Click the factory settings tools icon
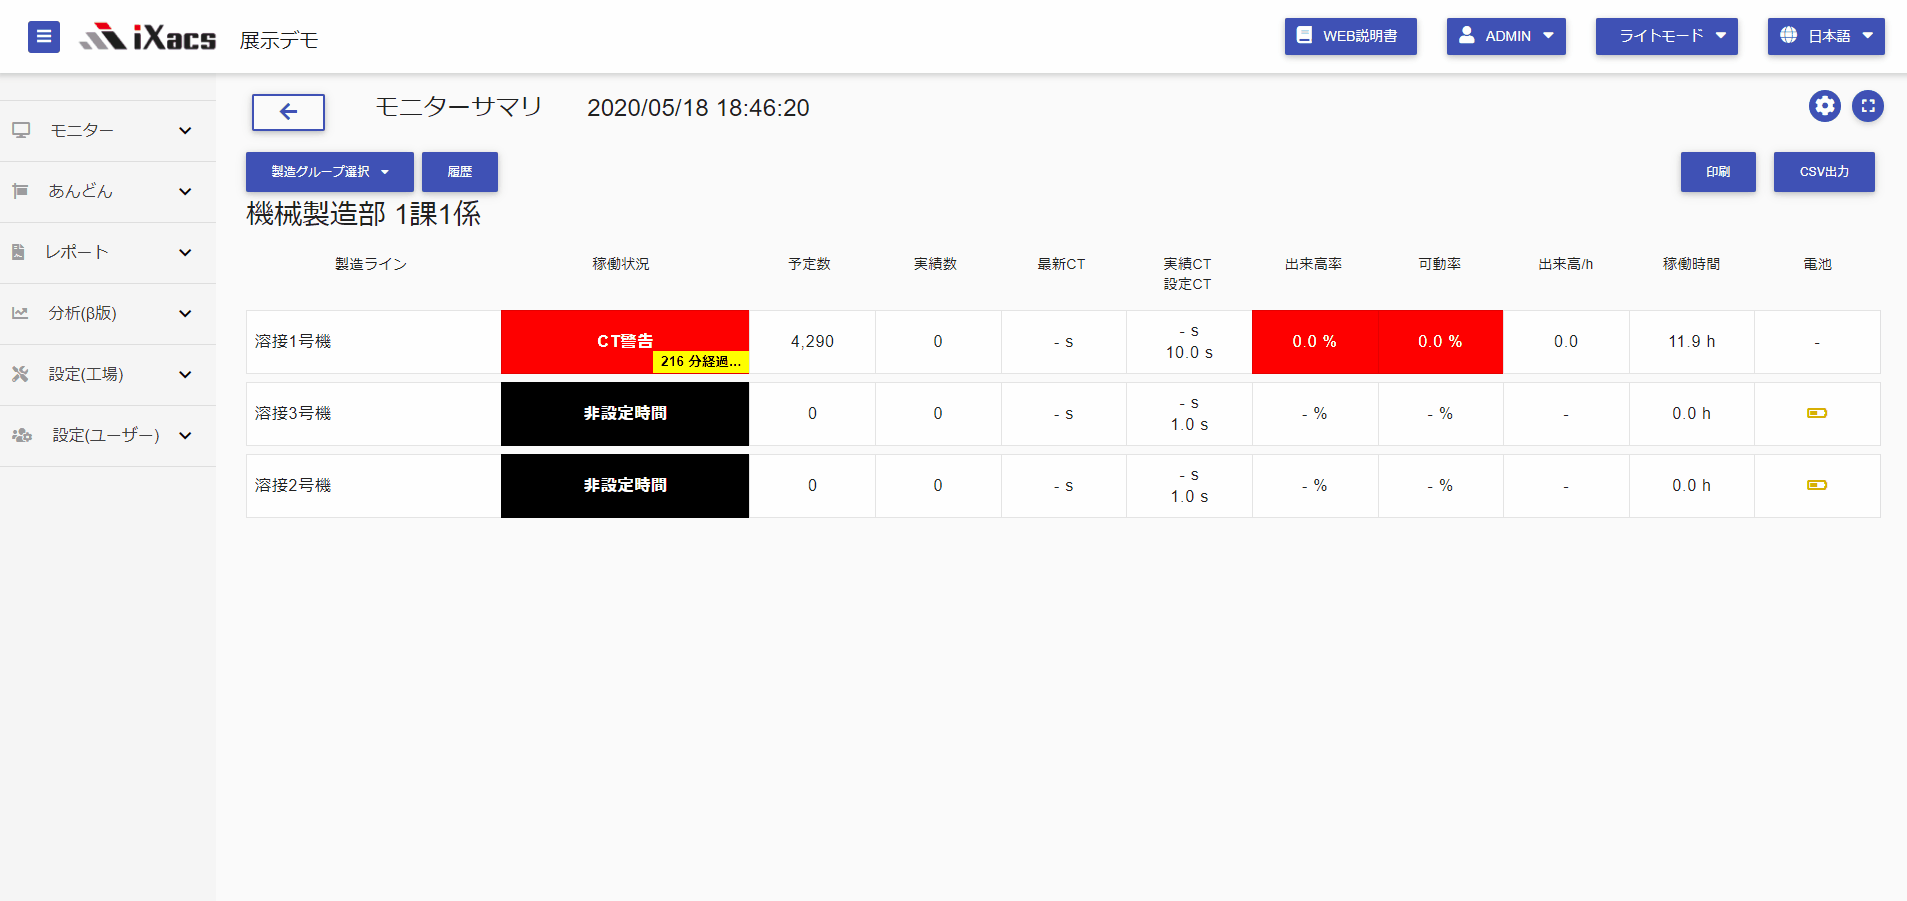This screenshot has height=901, width=1907. pos(20,374)
